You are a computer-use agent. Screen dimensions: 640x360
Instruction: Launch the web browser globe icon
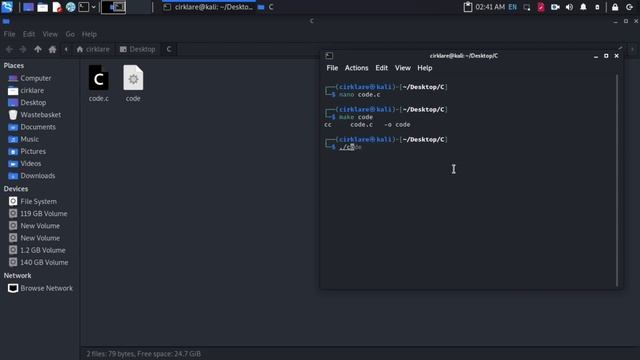coord(71,7)
